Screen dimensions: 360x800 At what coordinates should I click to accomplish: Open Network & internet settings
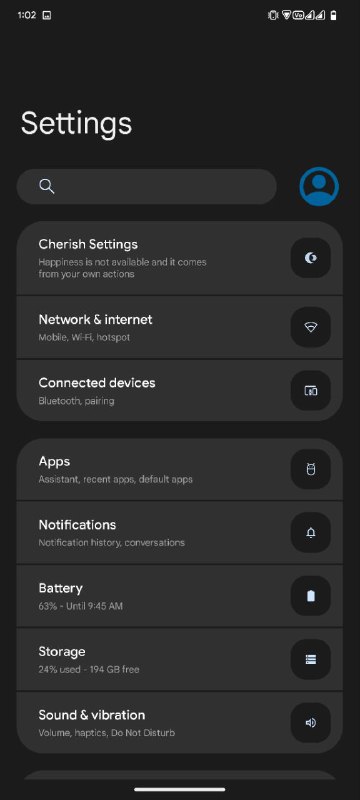tap(179, 328)
